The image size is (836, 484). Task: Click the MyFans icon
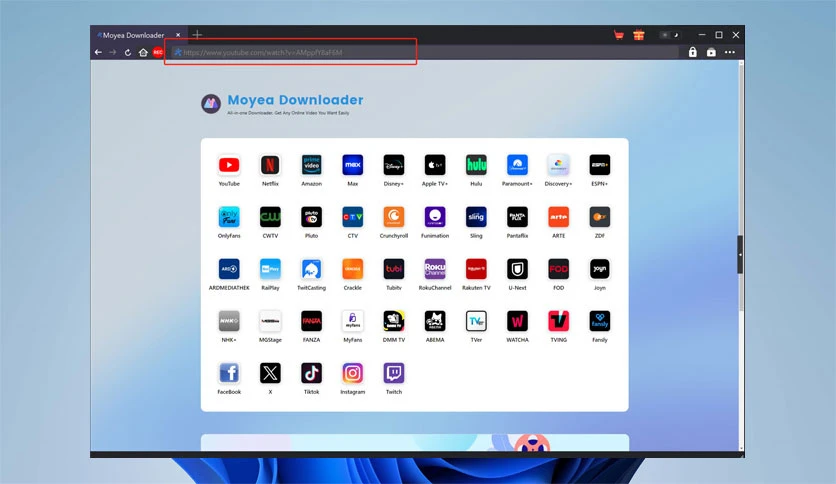pos(352,321)
